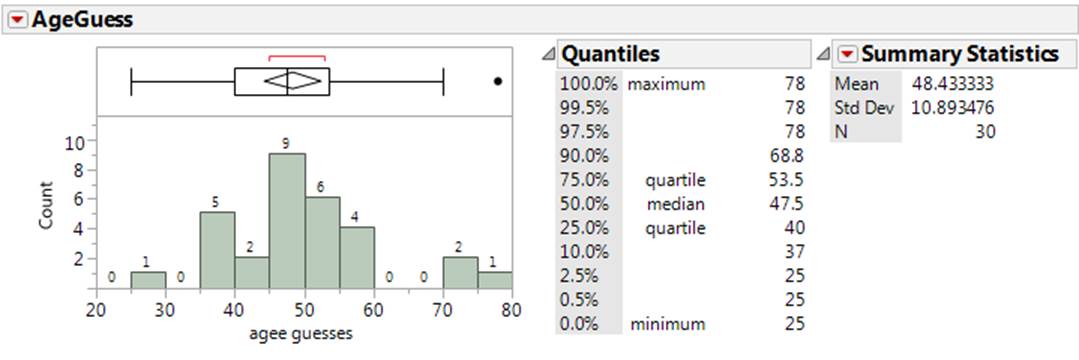Click the Mean value 48.433333
This screenshot has width=1079, height=360.
pos(953,84)
